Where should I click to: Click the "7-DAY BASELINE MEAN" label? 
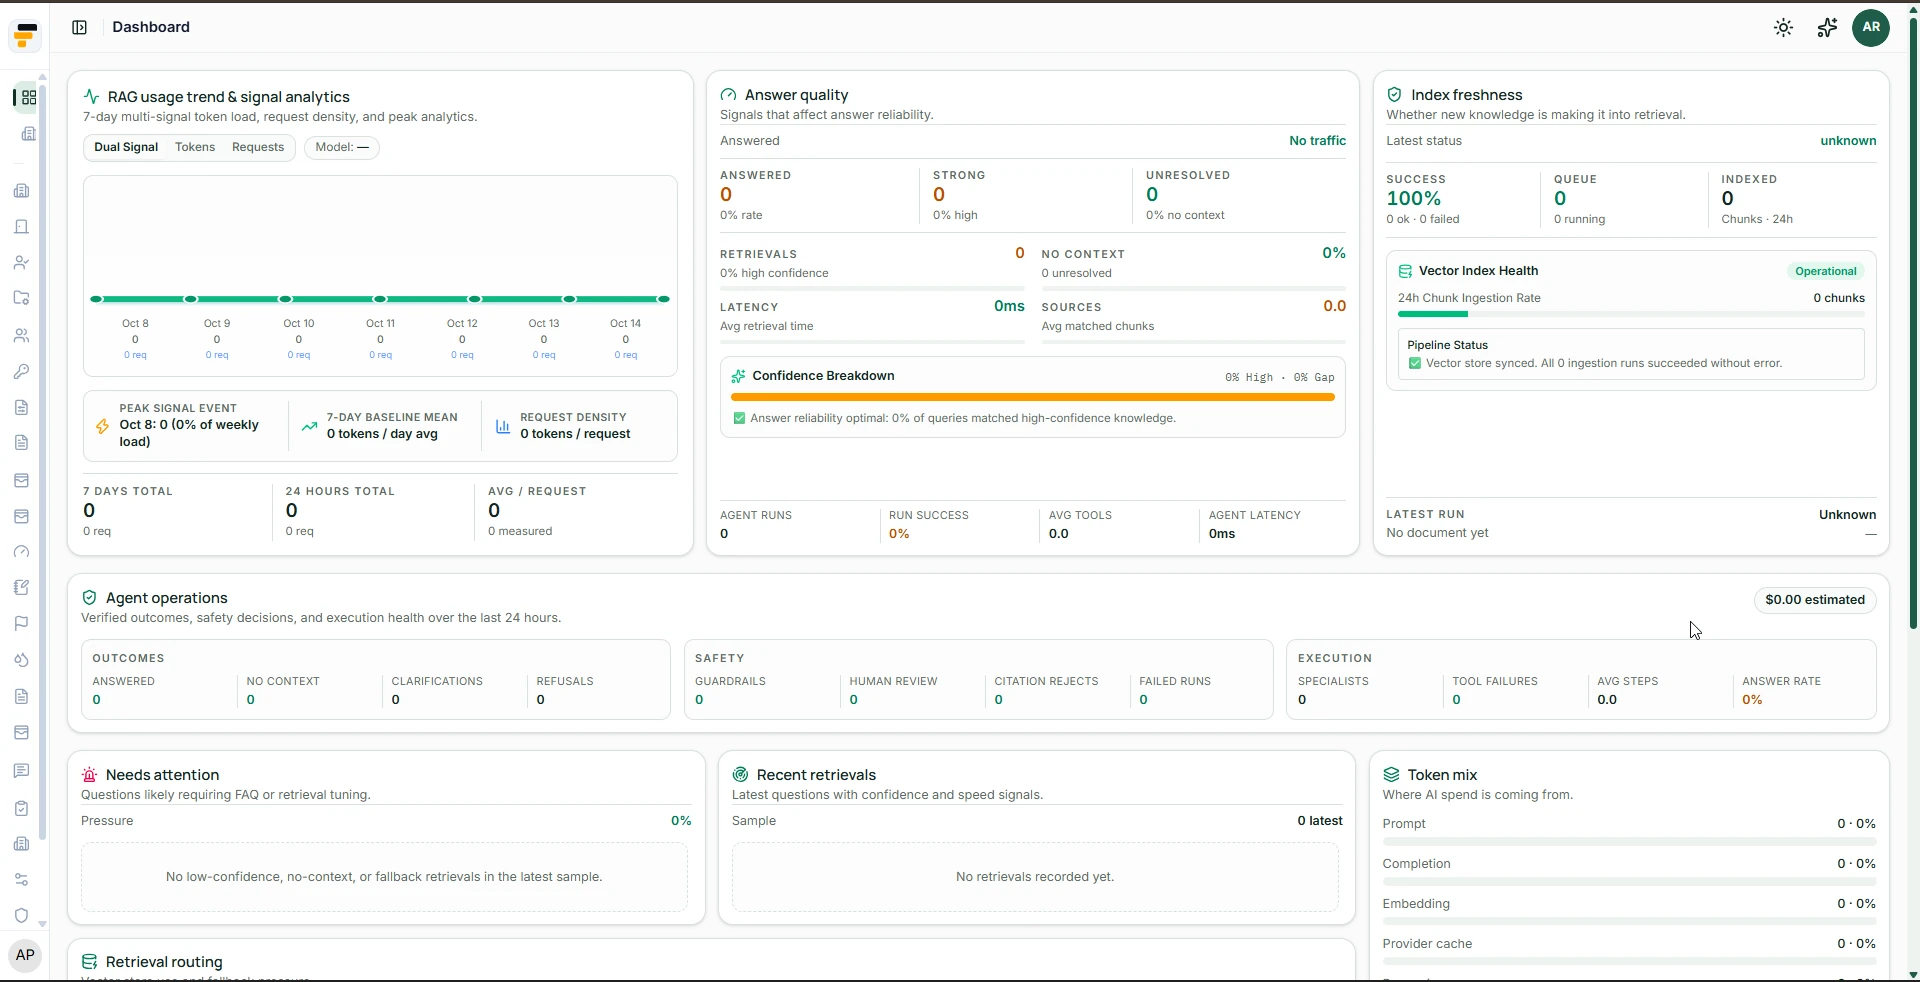[x=392, y=417]
